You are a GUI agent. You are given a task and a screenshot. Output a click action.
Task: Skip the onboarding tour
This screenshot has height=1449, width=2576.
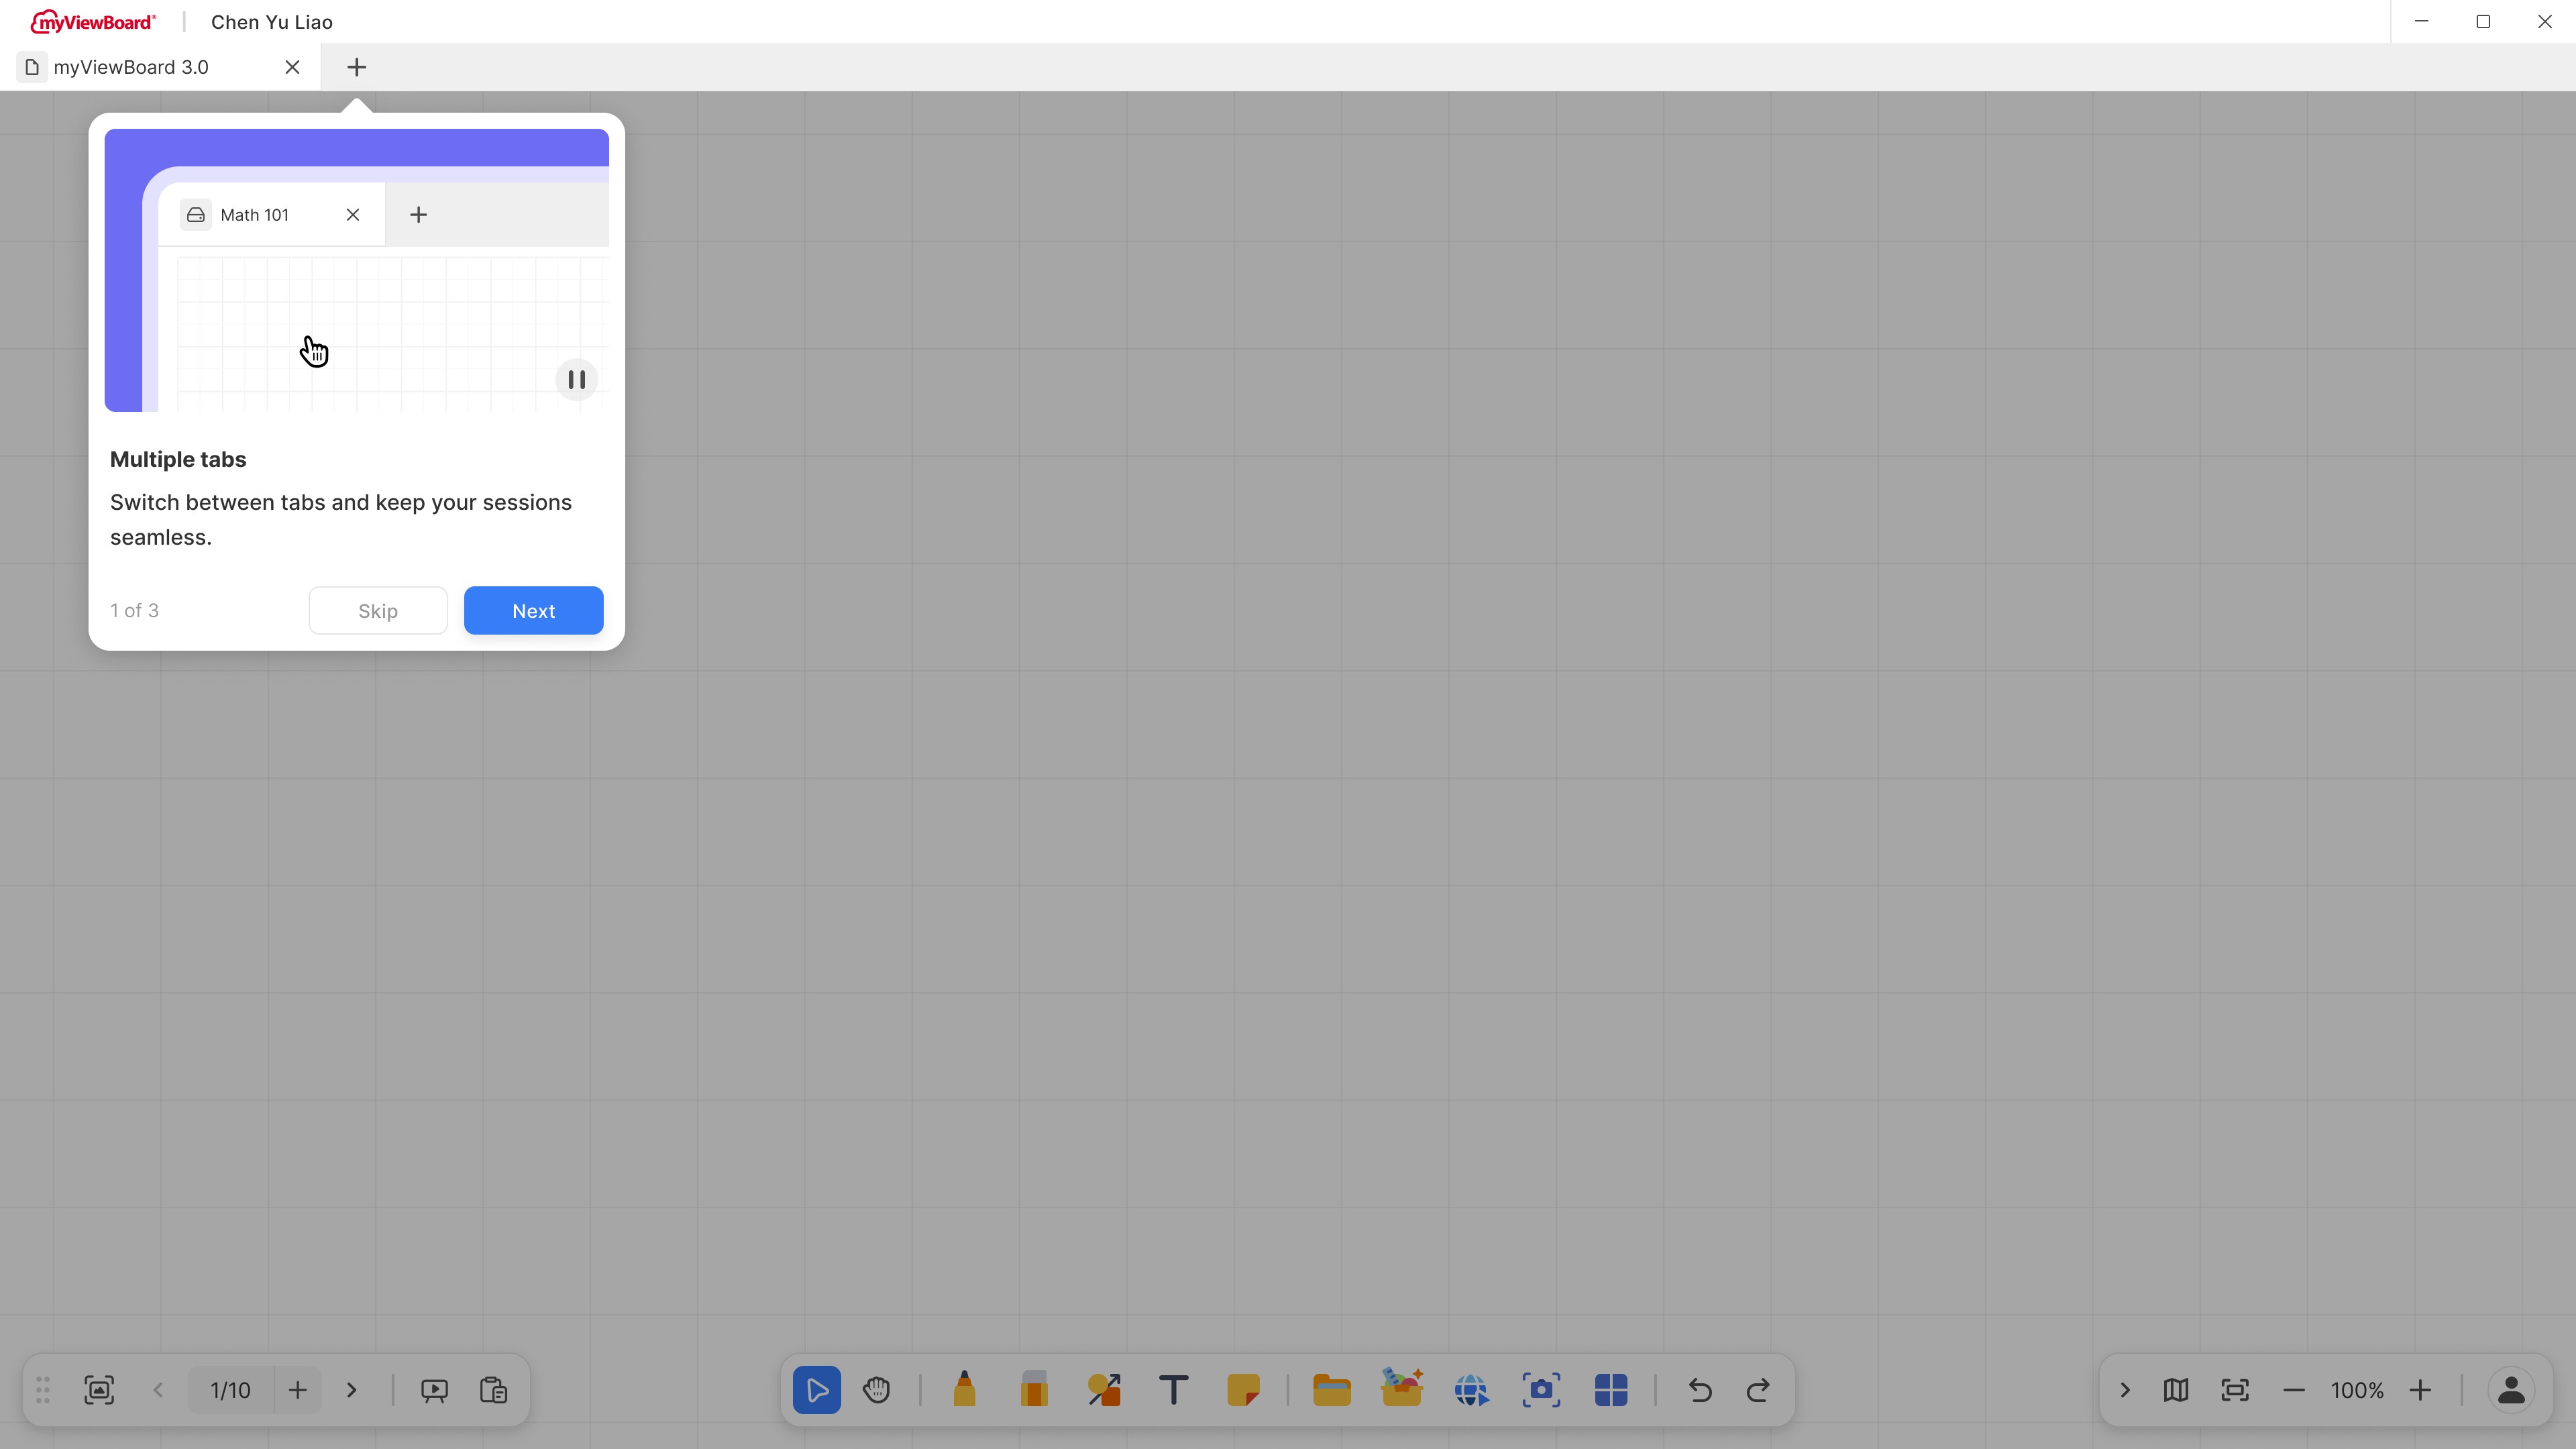pos(378,610)
